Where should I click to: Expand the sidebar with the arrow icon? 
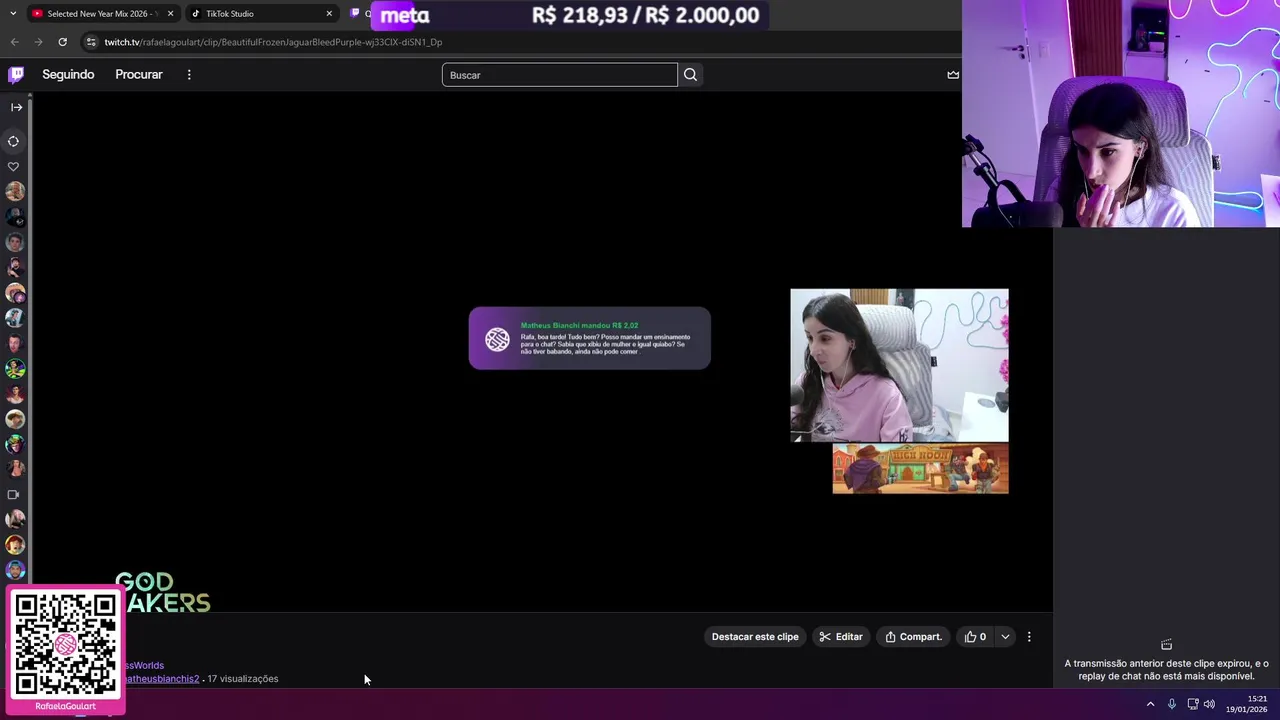[x=16, y=107]
